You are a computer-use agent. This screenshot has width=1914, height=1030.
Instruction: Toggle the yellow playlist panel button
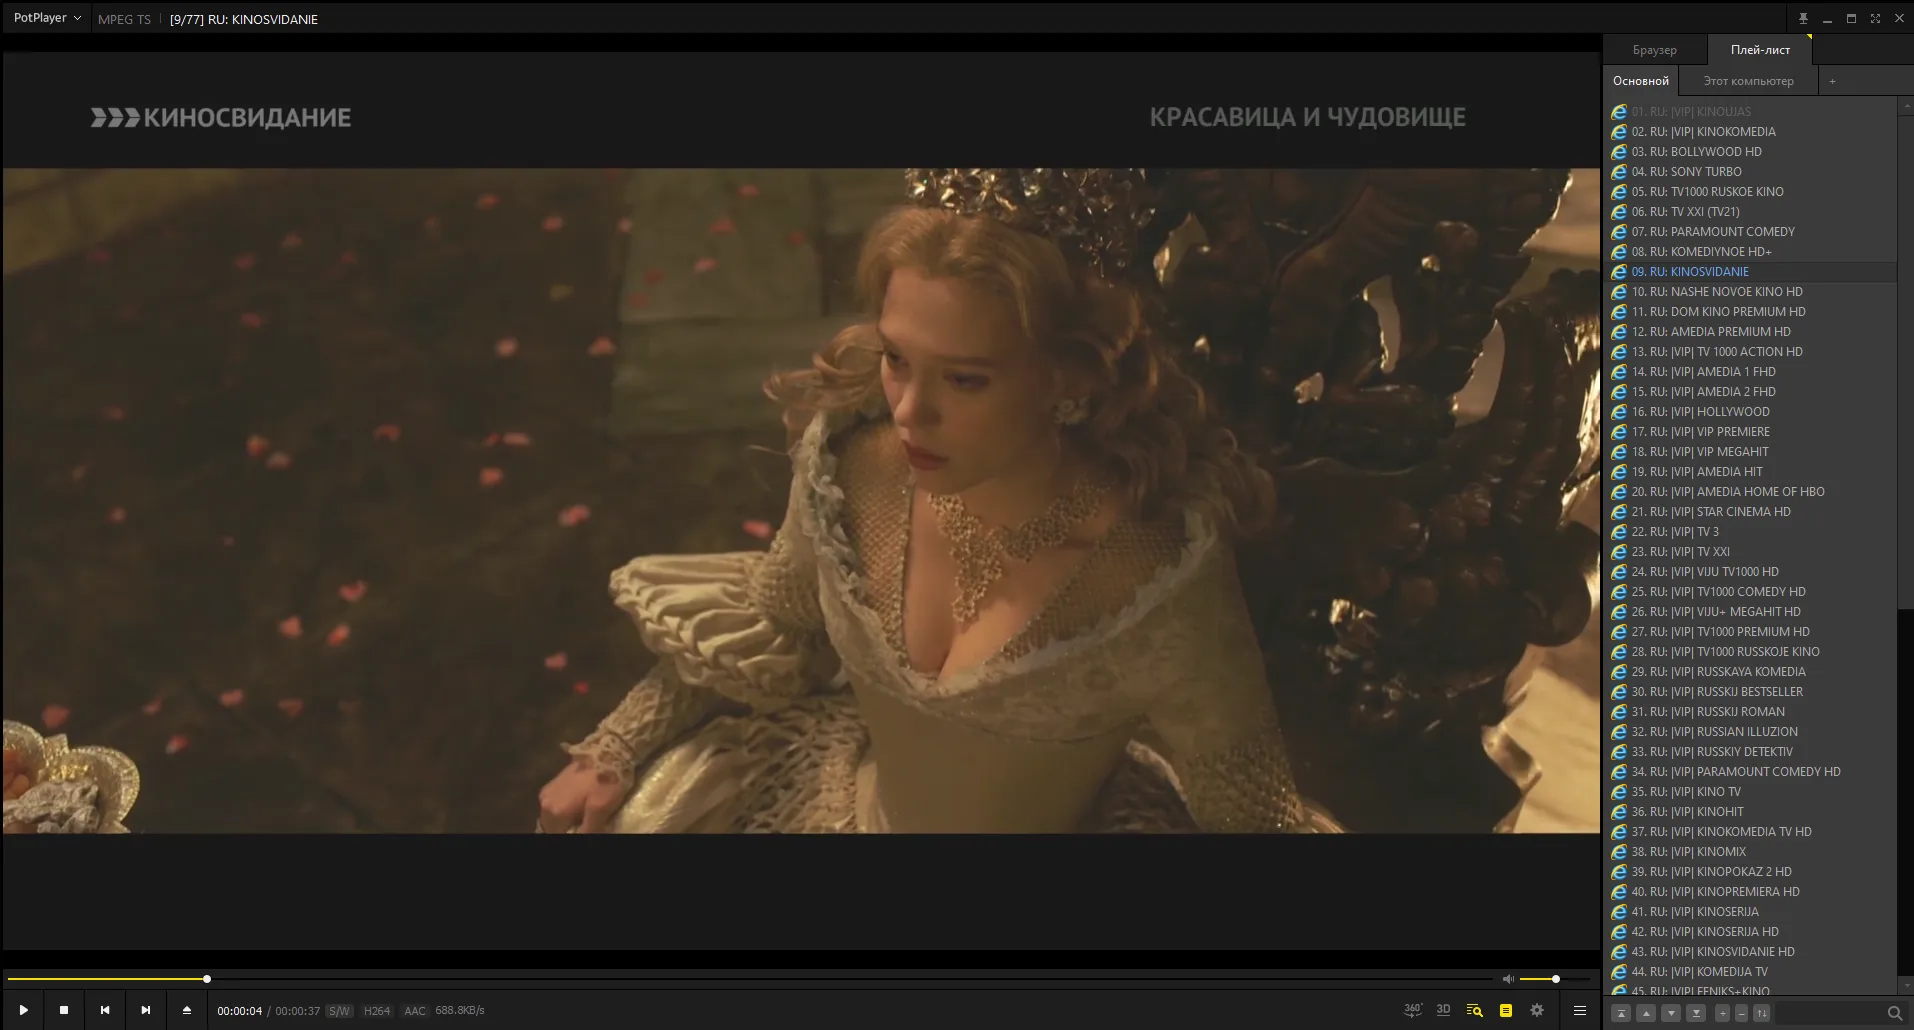point(1505,1010)
